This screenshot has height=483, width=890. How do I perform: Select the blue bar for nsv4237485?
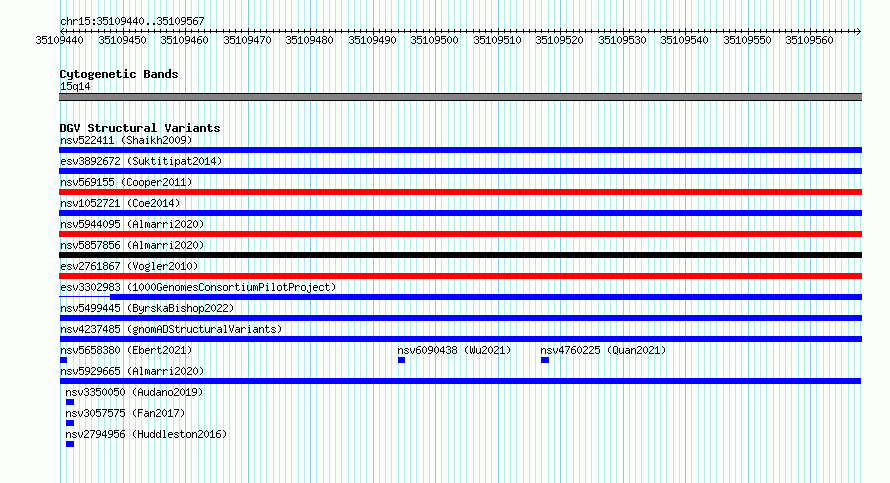[x=460, y=339]
